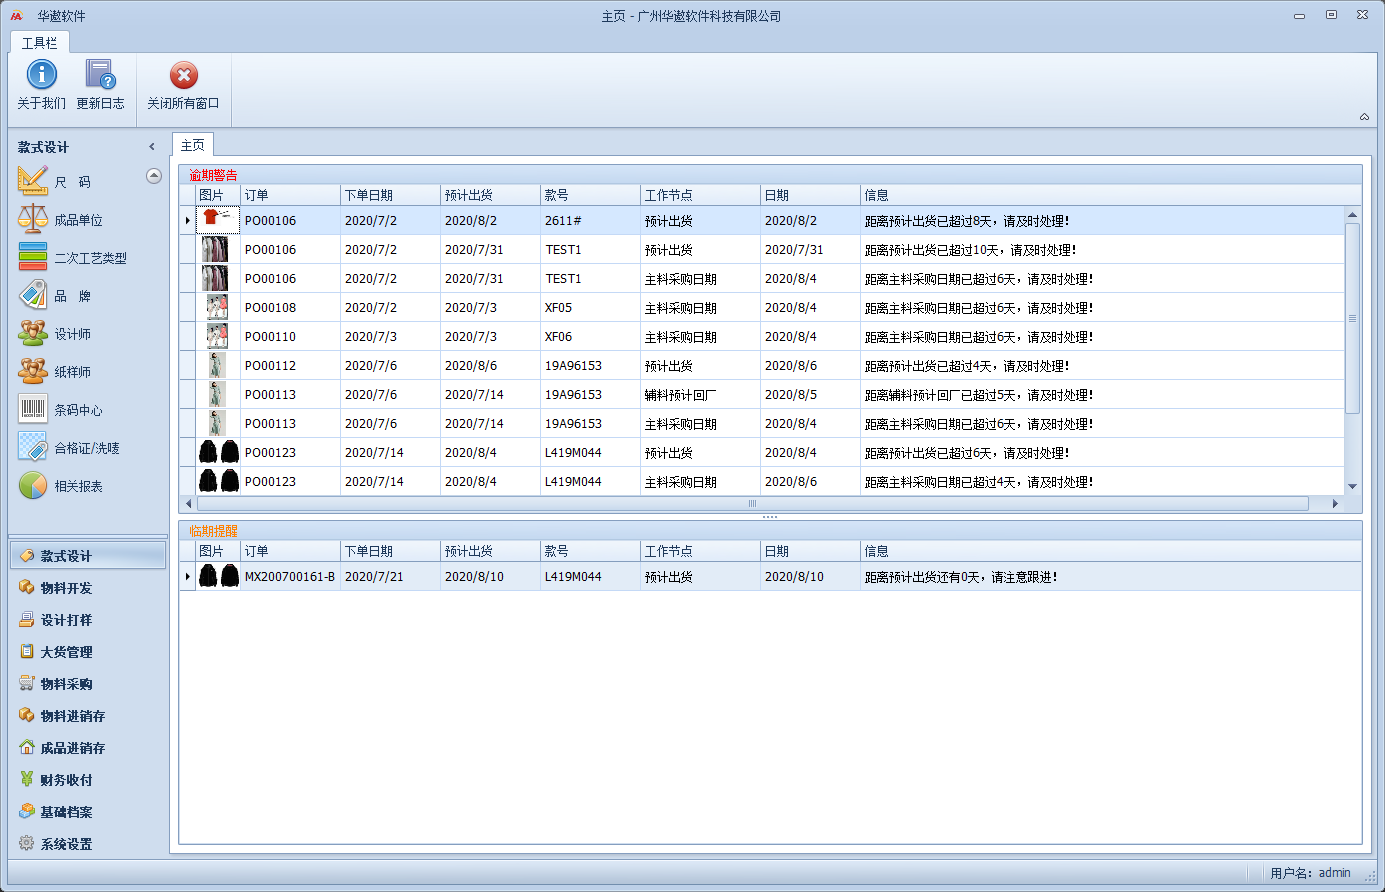Open the 更新日志 update log
This screenshot has width=1385, height=892.
coord(100,75)
